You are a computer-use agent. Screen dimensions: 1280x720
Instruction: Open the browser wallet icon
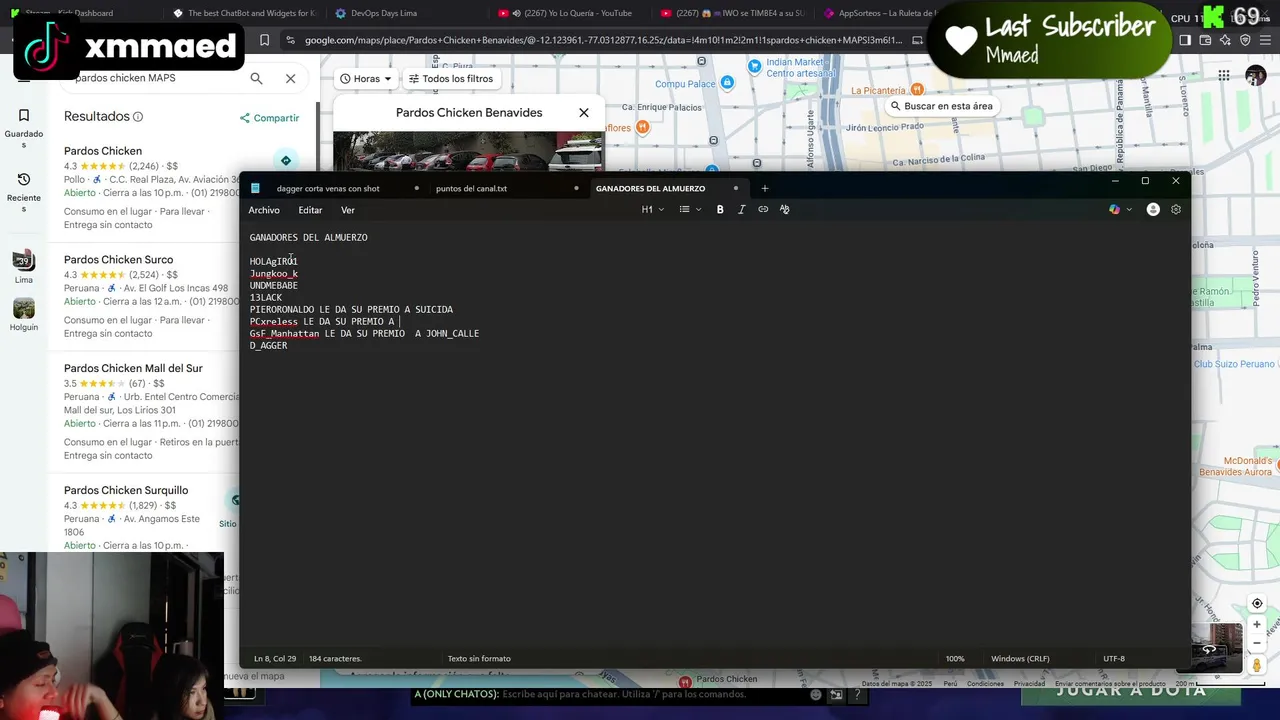click(x=1205, y=40)
